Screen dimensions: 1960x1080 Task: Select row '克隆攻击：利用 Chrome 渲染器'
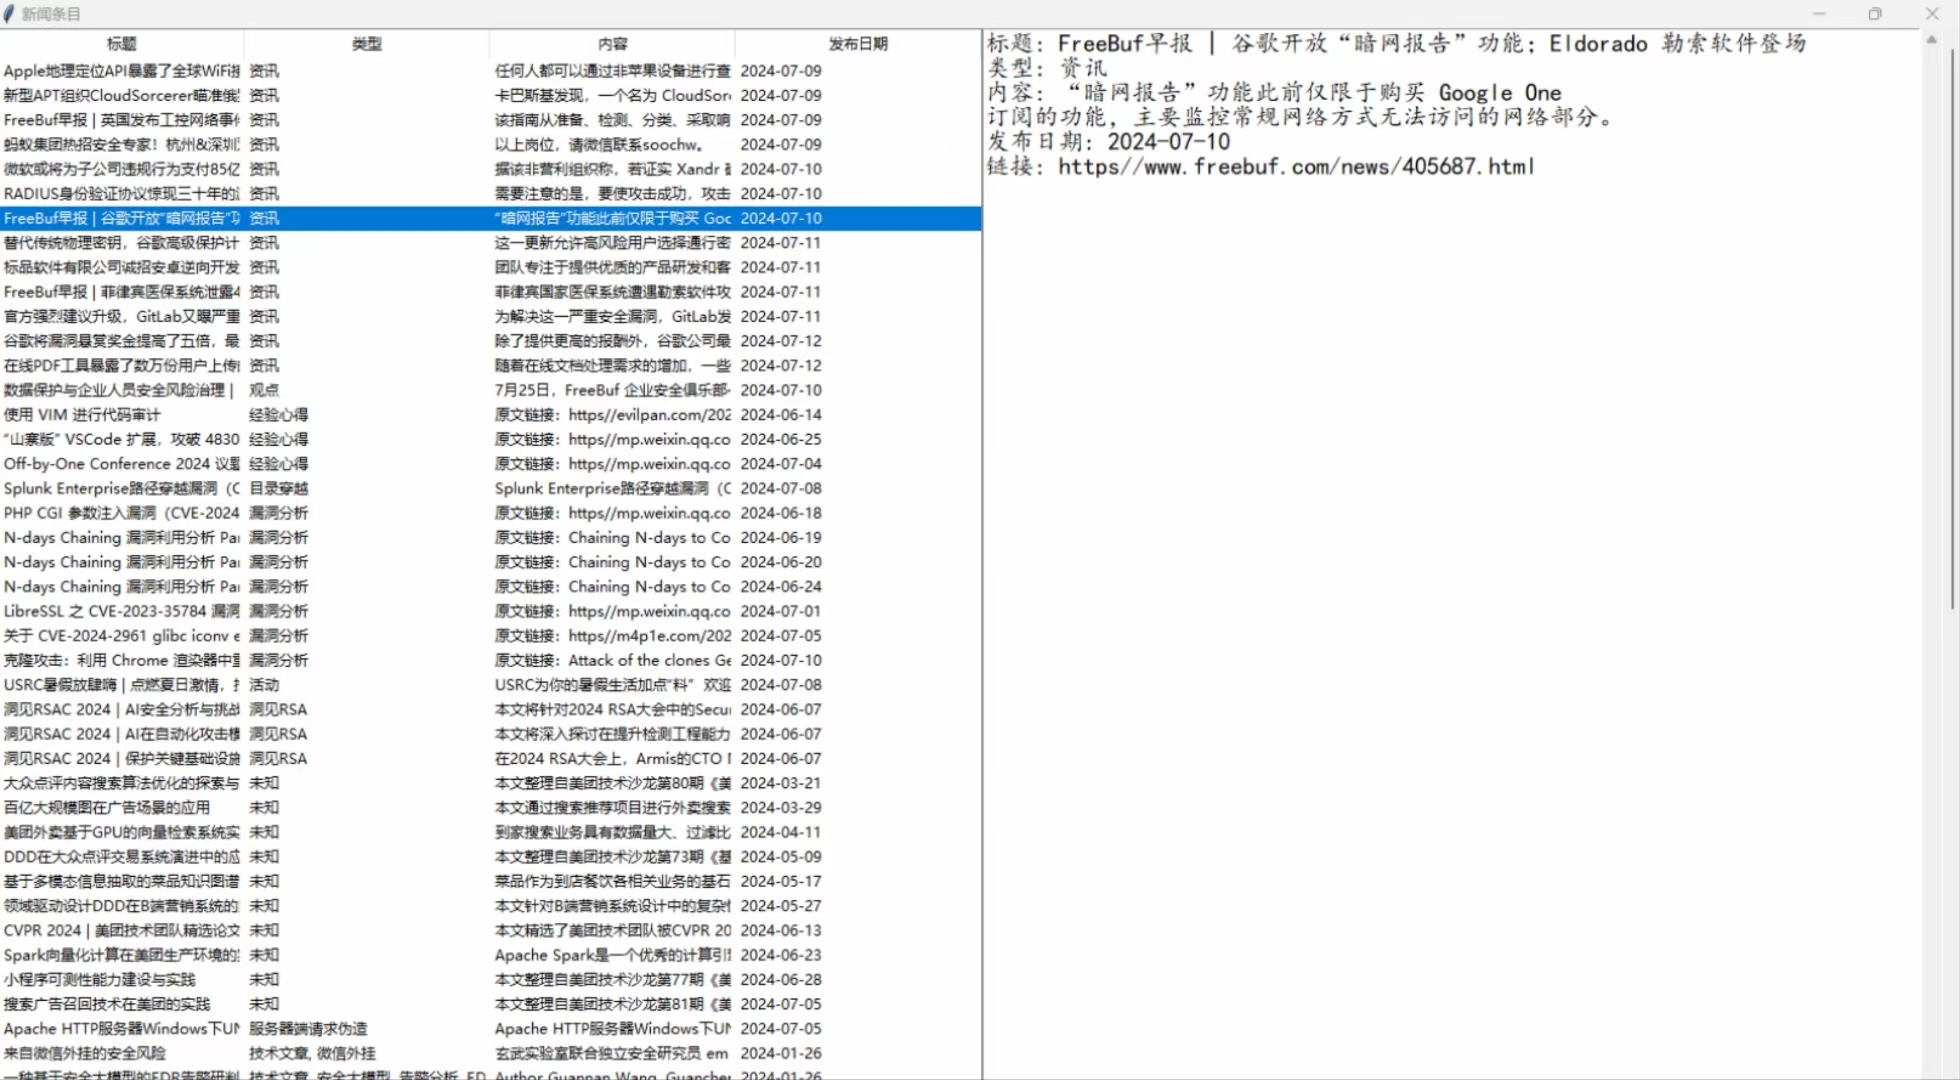[490, 660]
